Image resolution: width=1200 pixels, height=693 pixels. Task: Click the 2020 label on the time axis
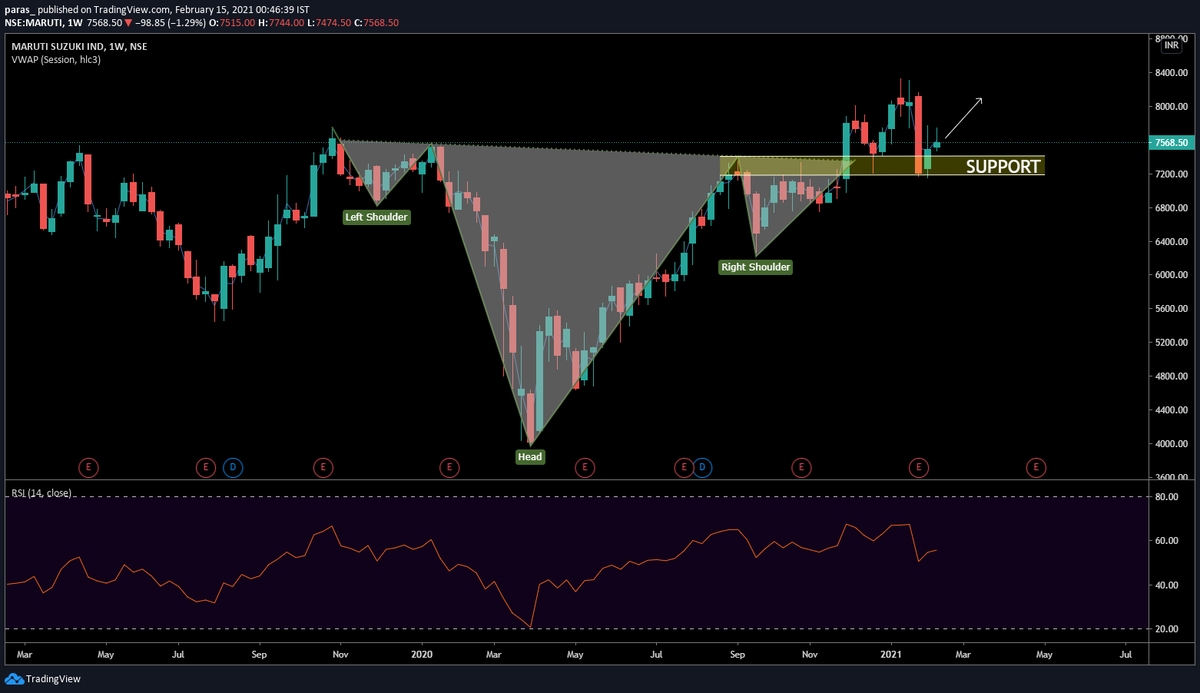click(x=421, y=656)
